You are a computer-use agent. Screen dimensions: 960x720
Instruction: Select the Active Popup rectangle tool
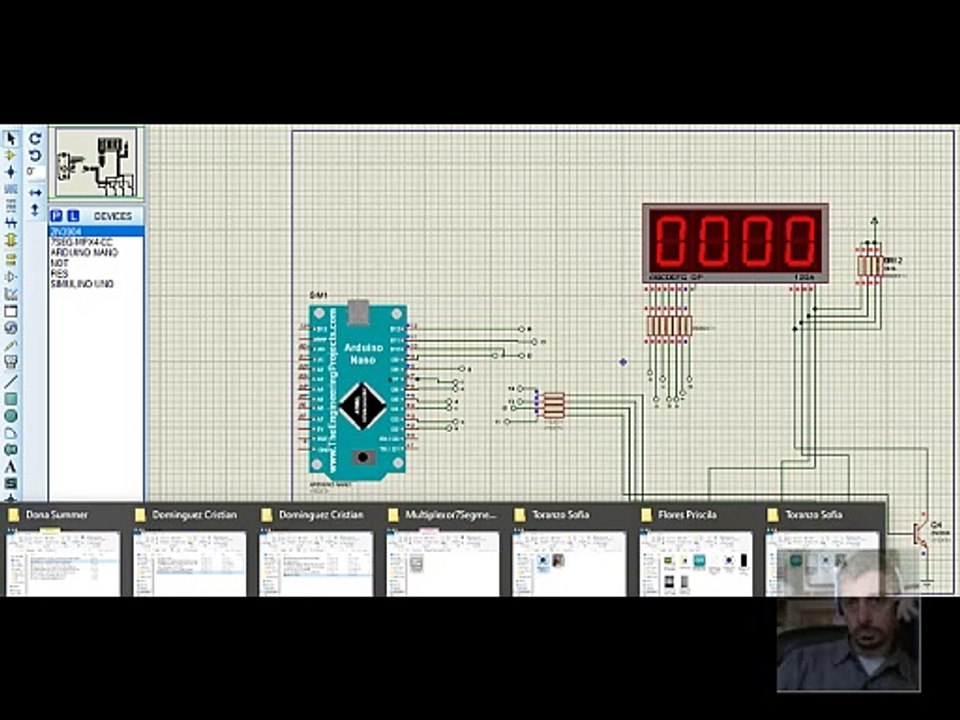pos(10,311)
